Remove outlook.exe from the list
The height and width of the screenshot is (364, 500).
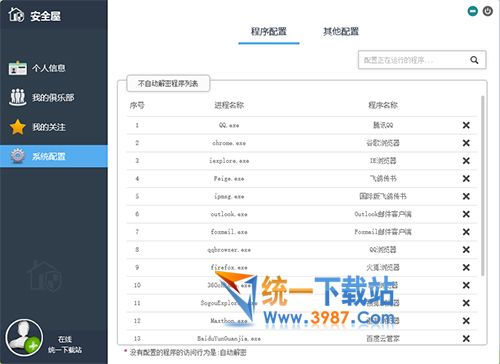click(x=466, y=214)
